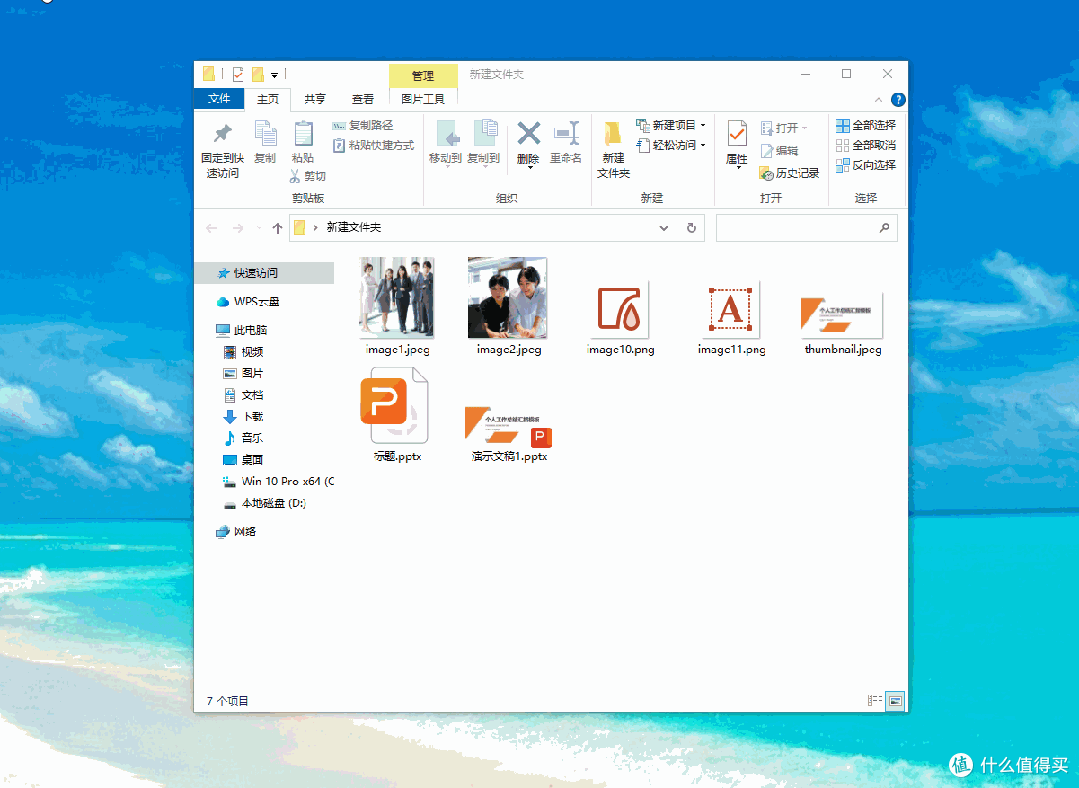Switch to Large icons view in status bar
Screen dimensions: 1079x788
pos(895,701)
